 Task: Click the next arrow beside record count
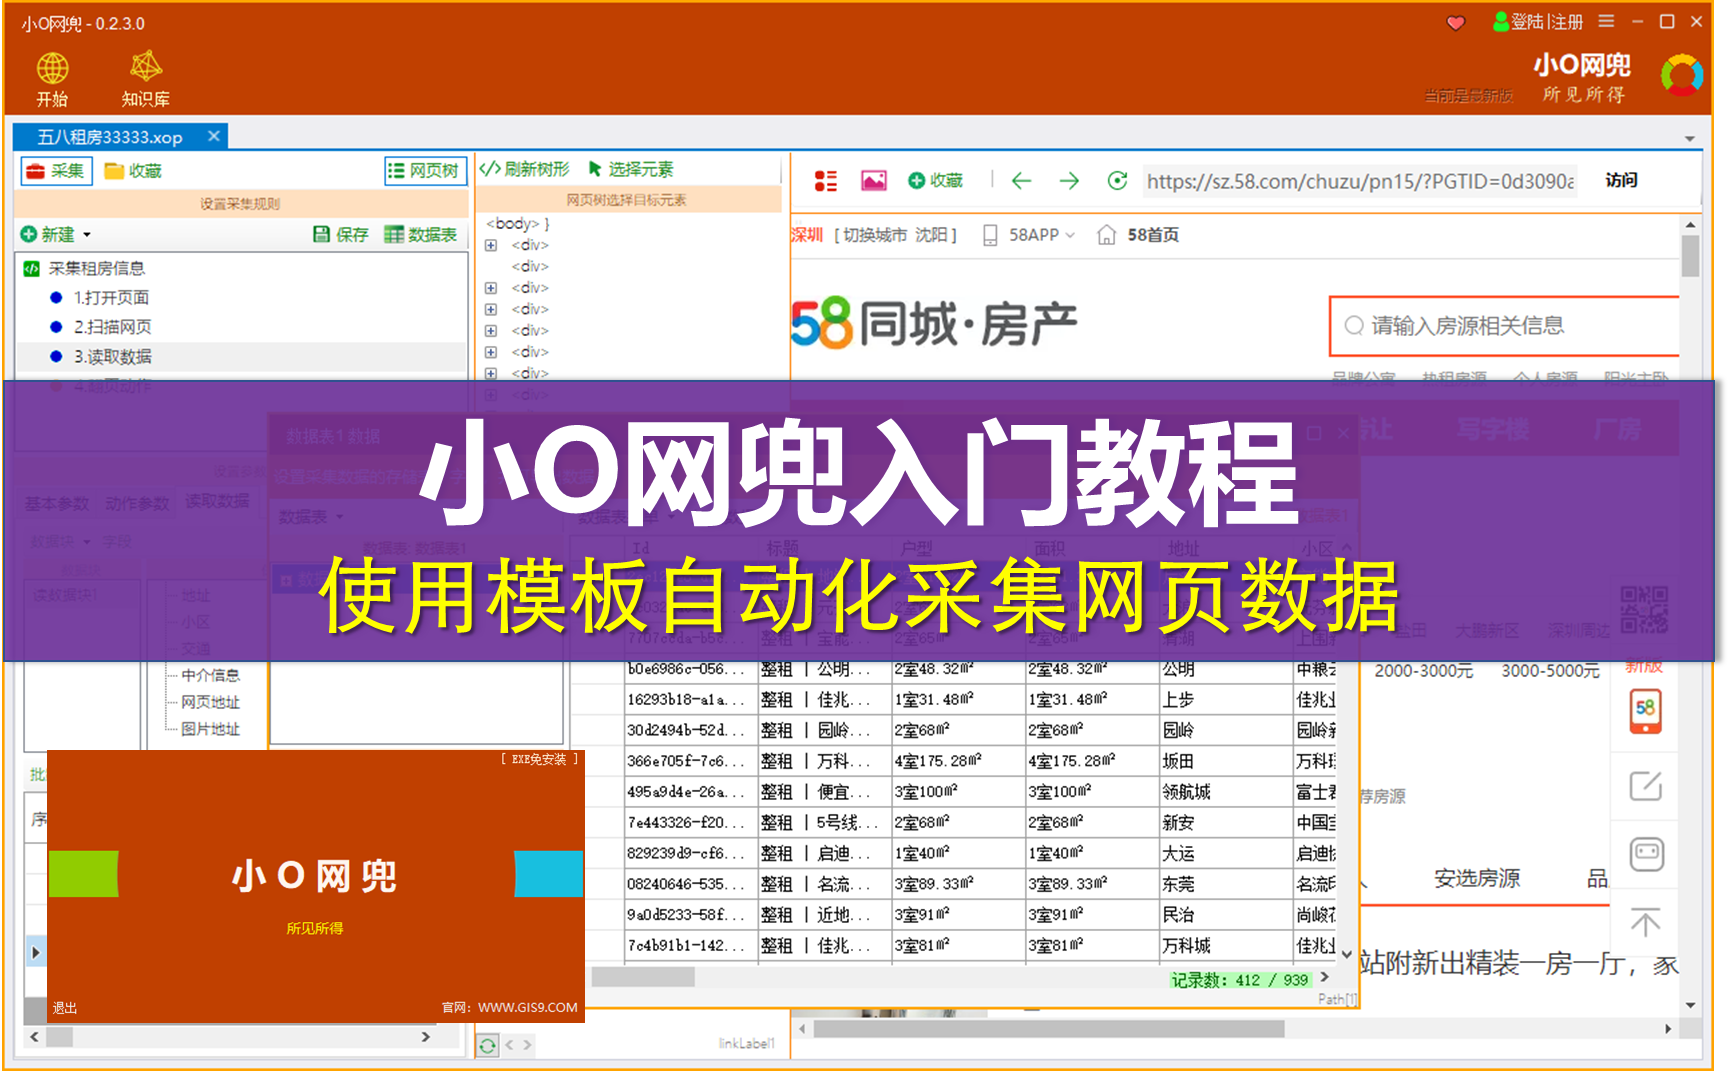pos(1325,977)
